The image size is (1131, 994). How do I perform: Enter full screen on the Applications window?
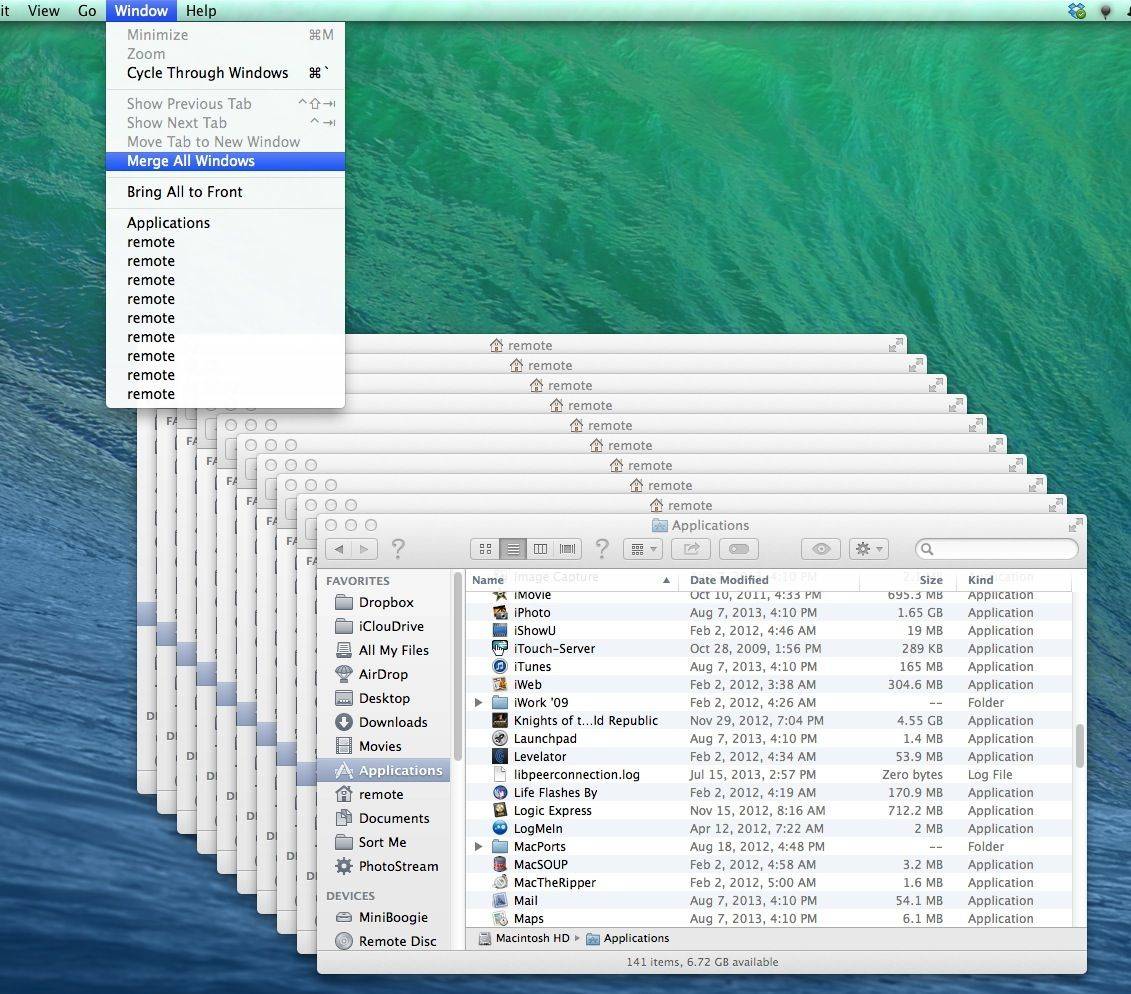tap(1075, 525)
